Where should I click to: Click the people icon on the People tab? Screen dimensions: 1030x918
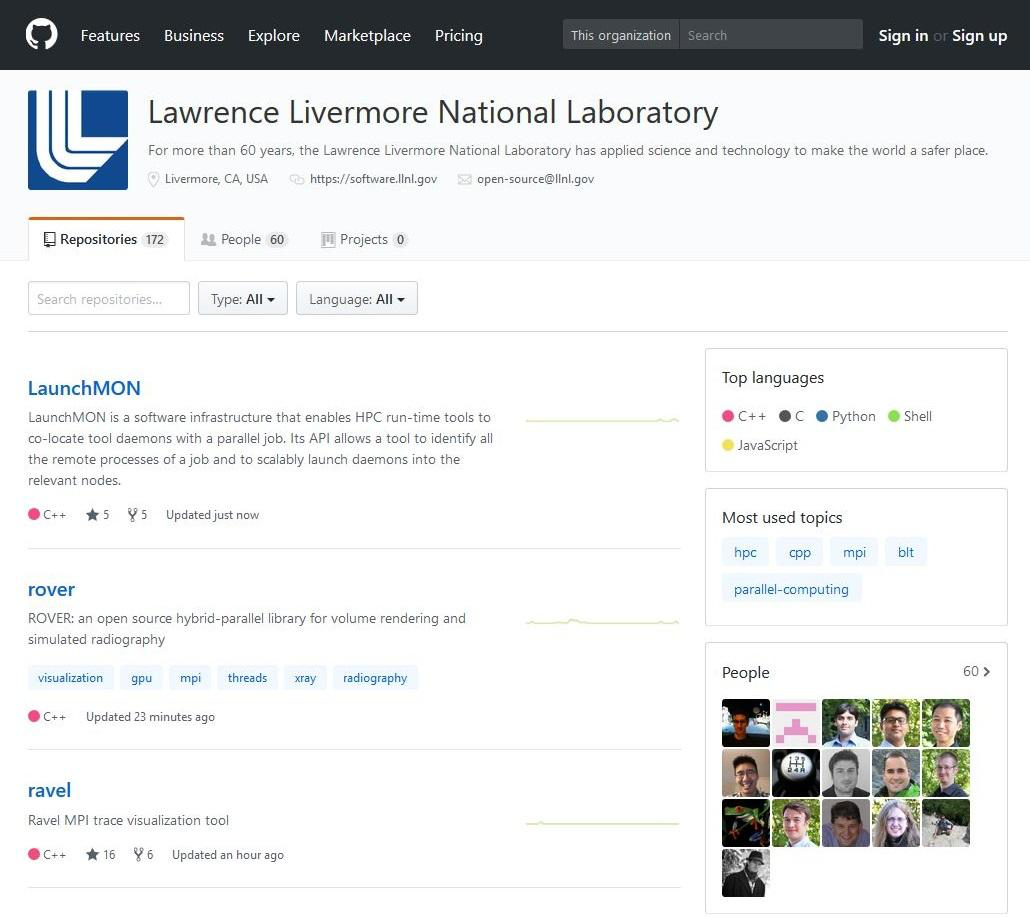209,239
